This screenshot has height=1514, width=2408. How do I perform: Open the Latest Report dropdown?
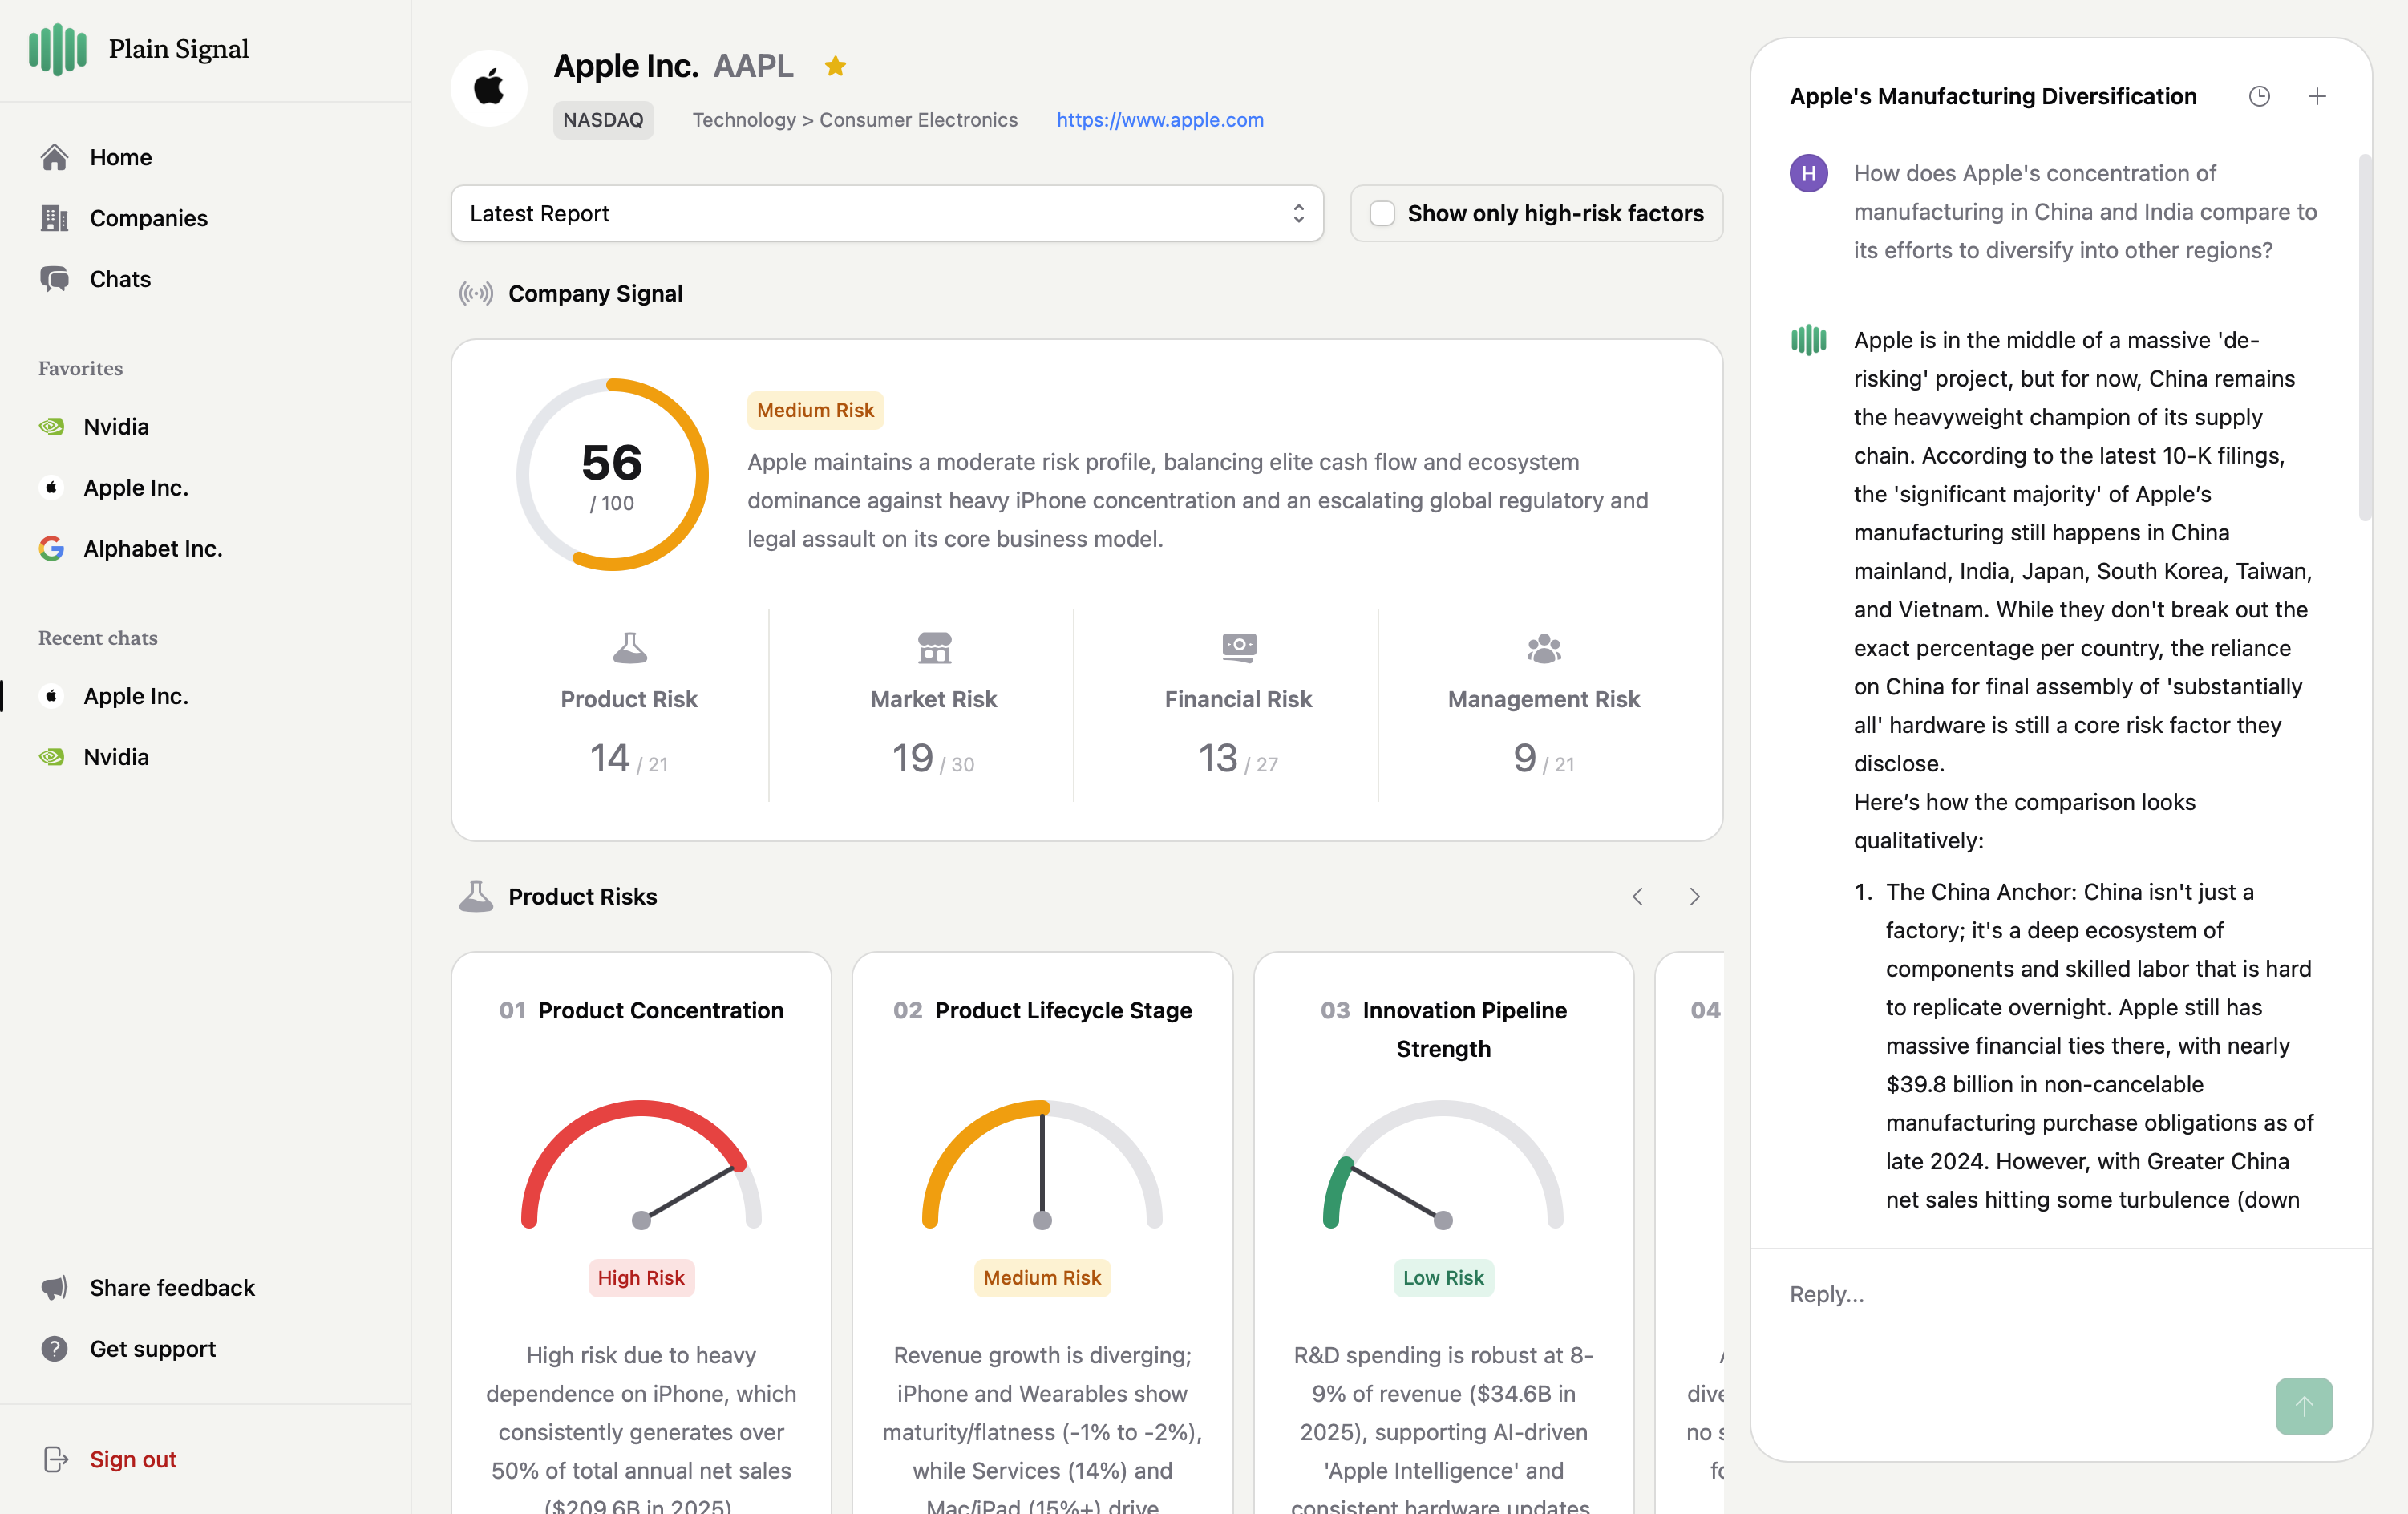[886, 213]
